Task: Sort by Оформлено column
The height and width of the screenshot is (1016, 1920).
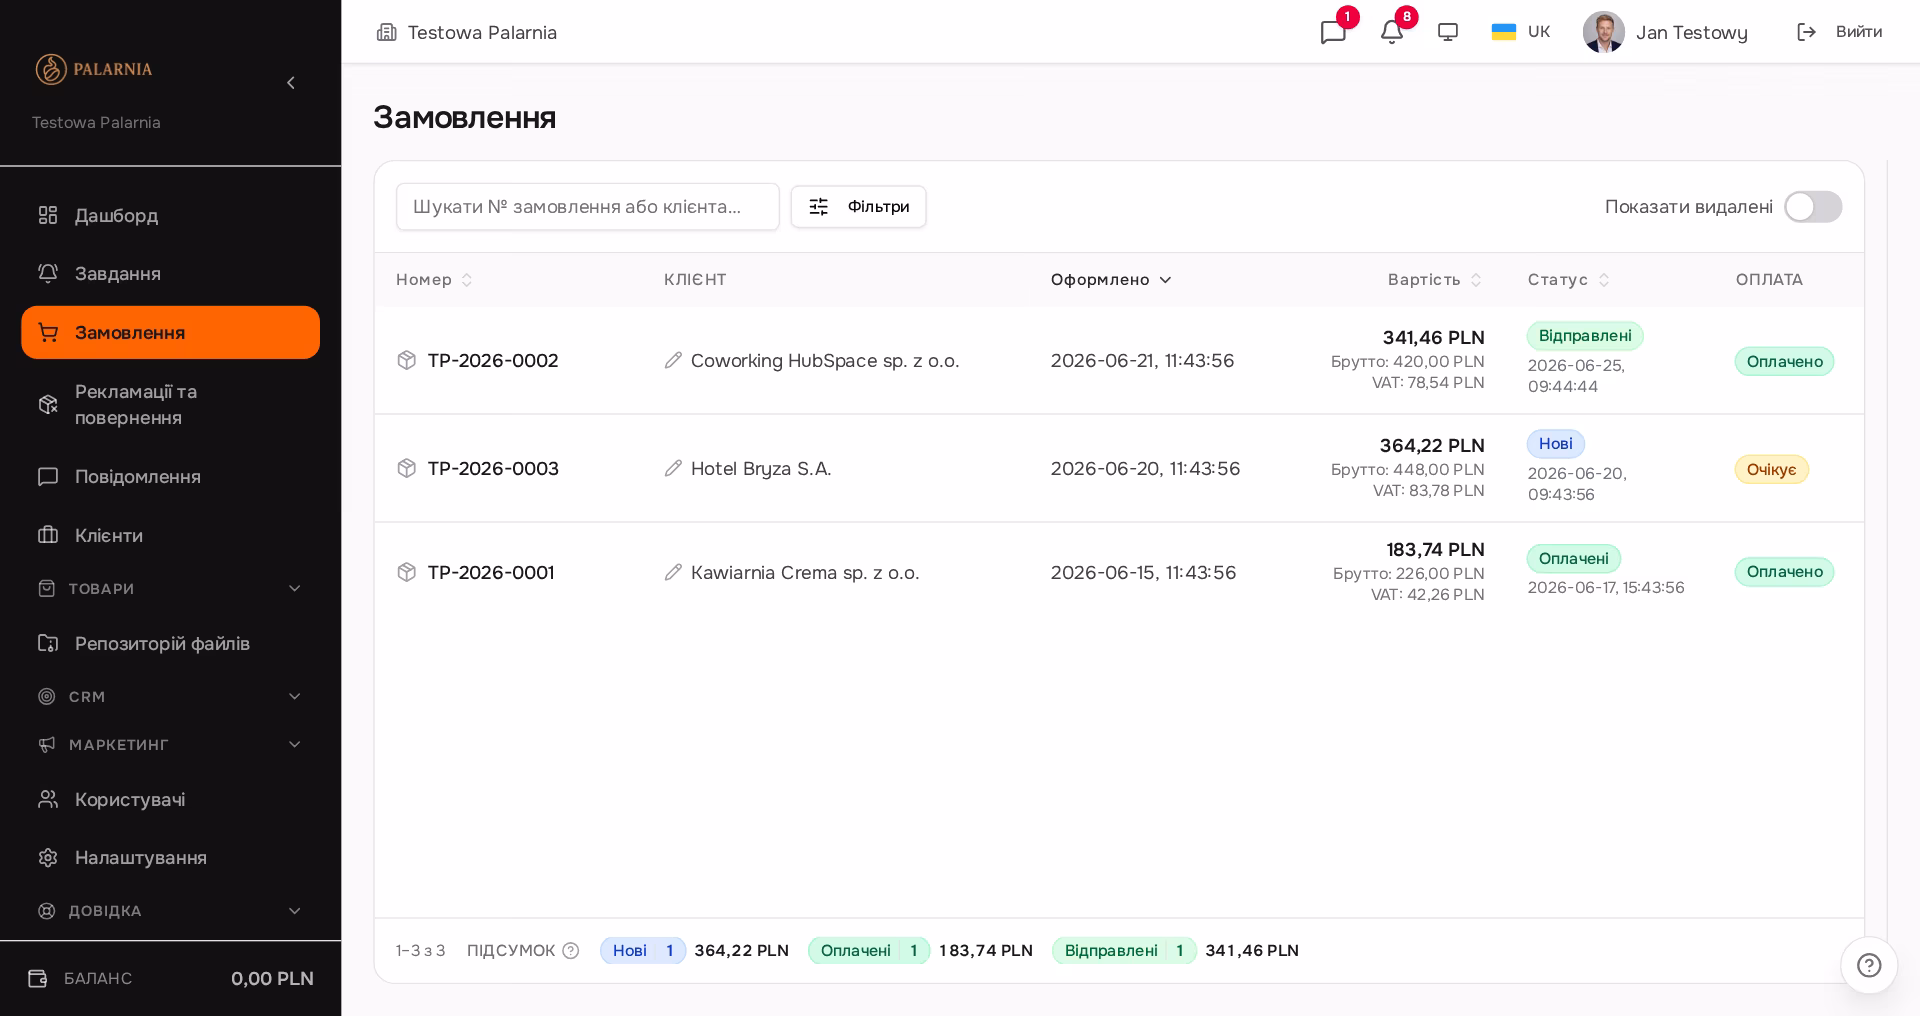Action: coord(1111,279)
